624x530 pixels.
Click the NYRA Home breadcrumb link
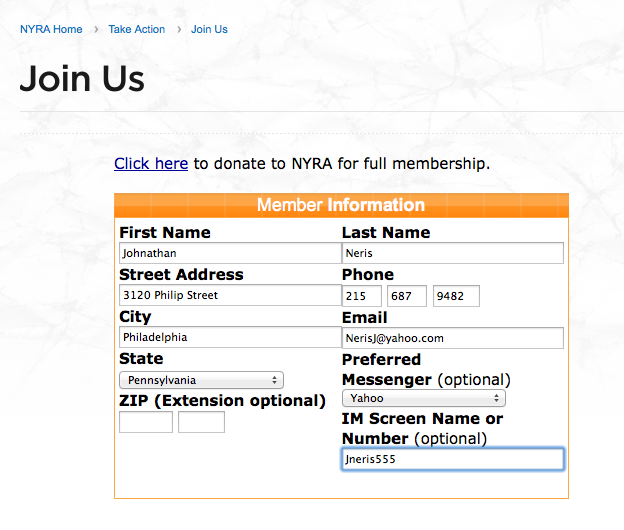click(x=51, y=29)
